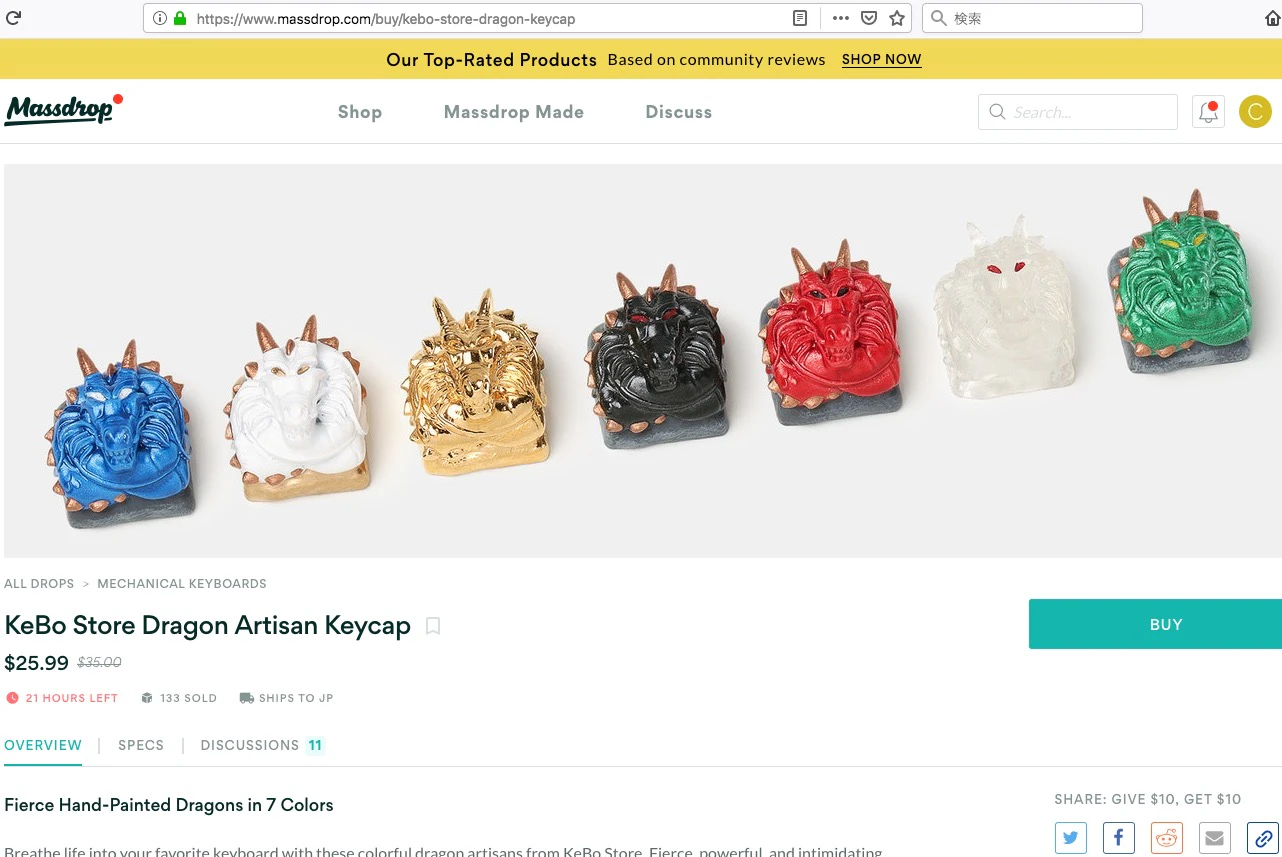1282x857 pixels.
Task: Share product on Reddit
Action: tap(1167, 838)
